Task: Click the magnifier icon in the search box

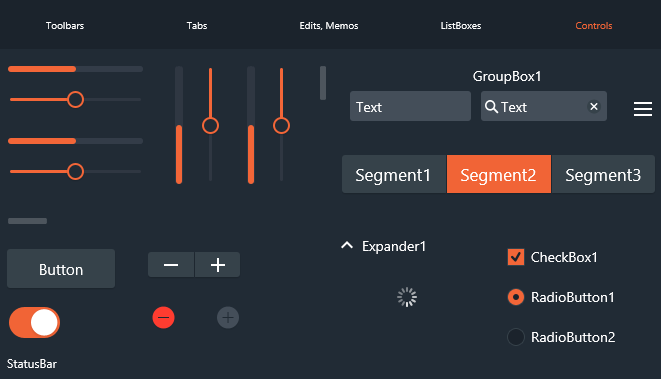Action: pyautogui.click(x=491, y=107)
